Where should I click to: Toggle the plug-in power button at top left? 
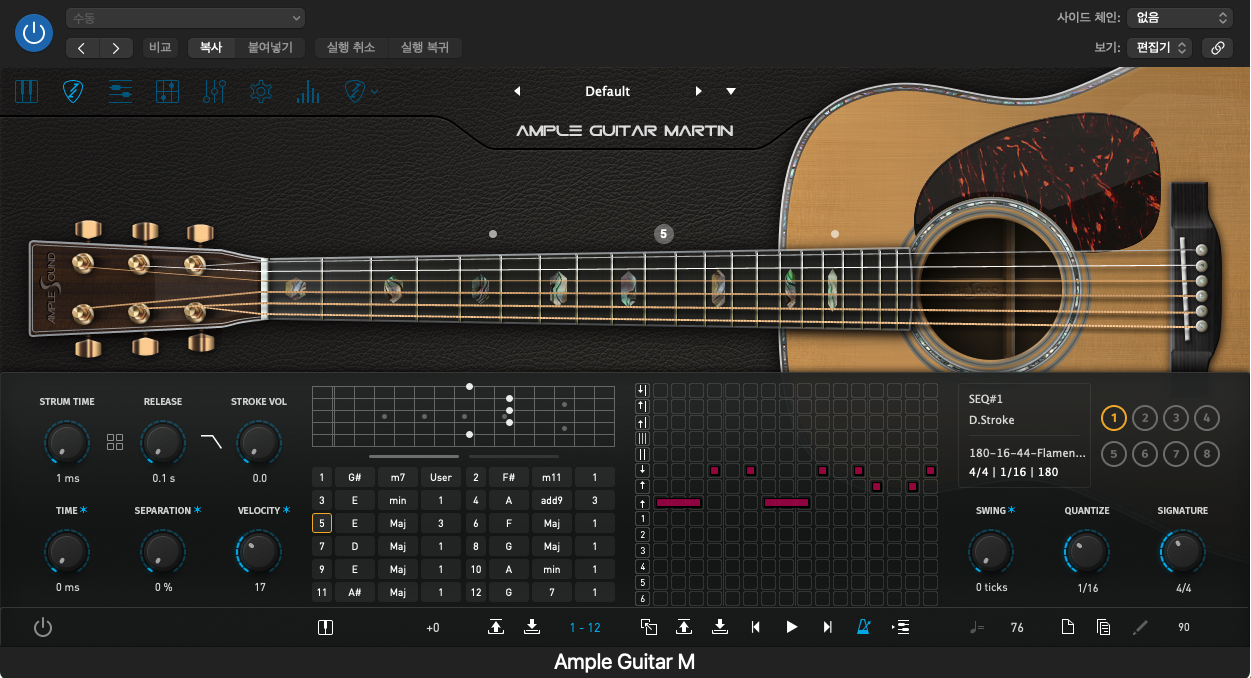(34, 33)
